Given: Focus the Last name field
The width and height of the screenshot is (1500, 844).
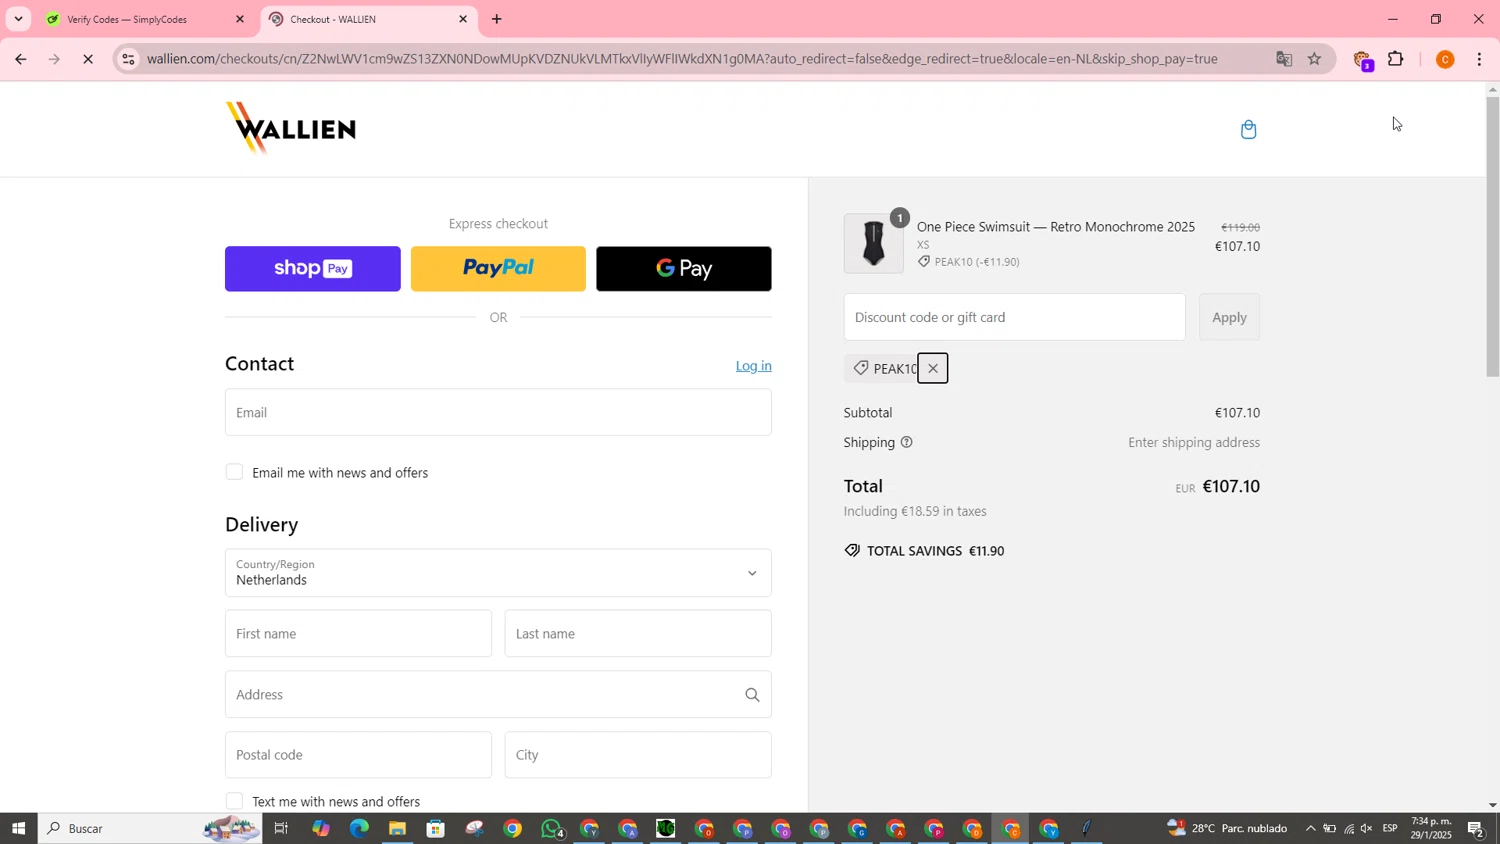Looking at the screenshot, I should click(638, 634).
